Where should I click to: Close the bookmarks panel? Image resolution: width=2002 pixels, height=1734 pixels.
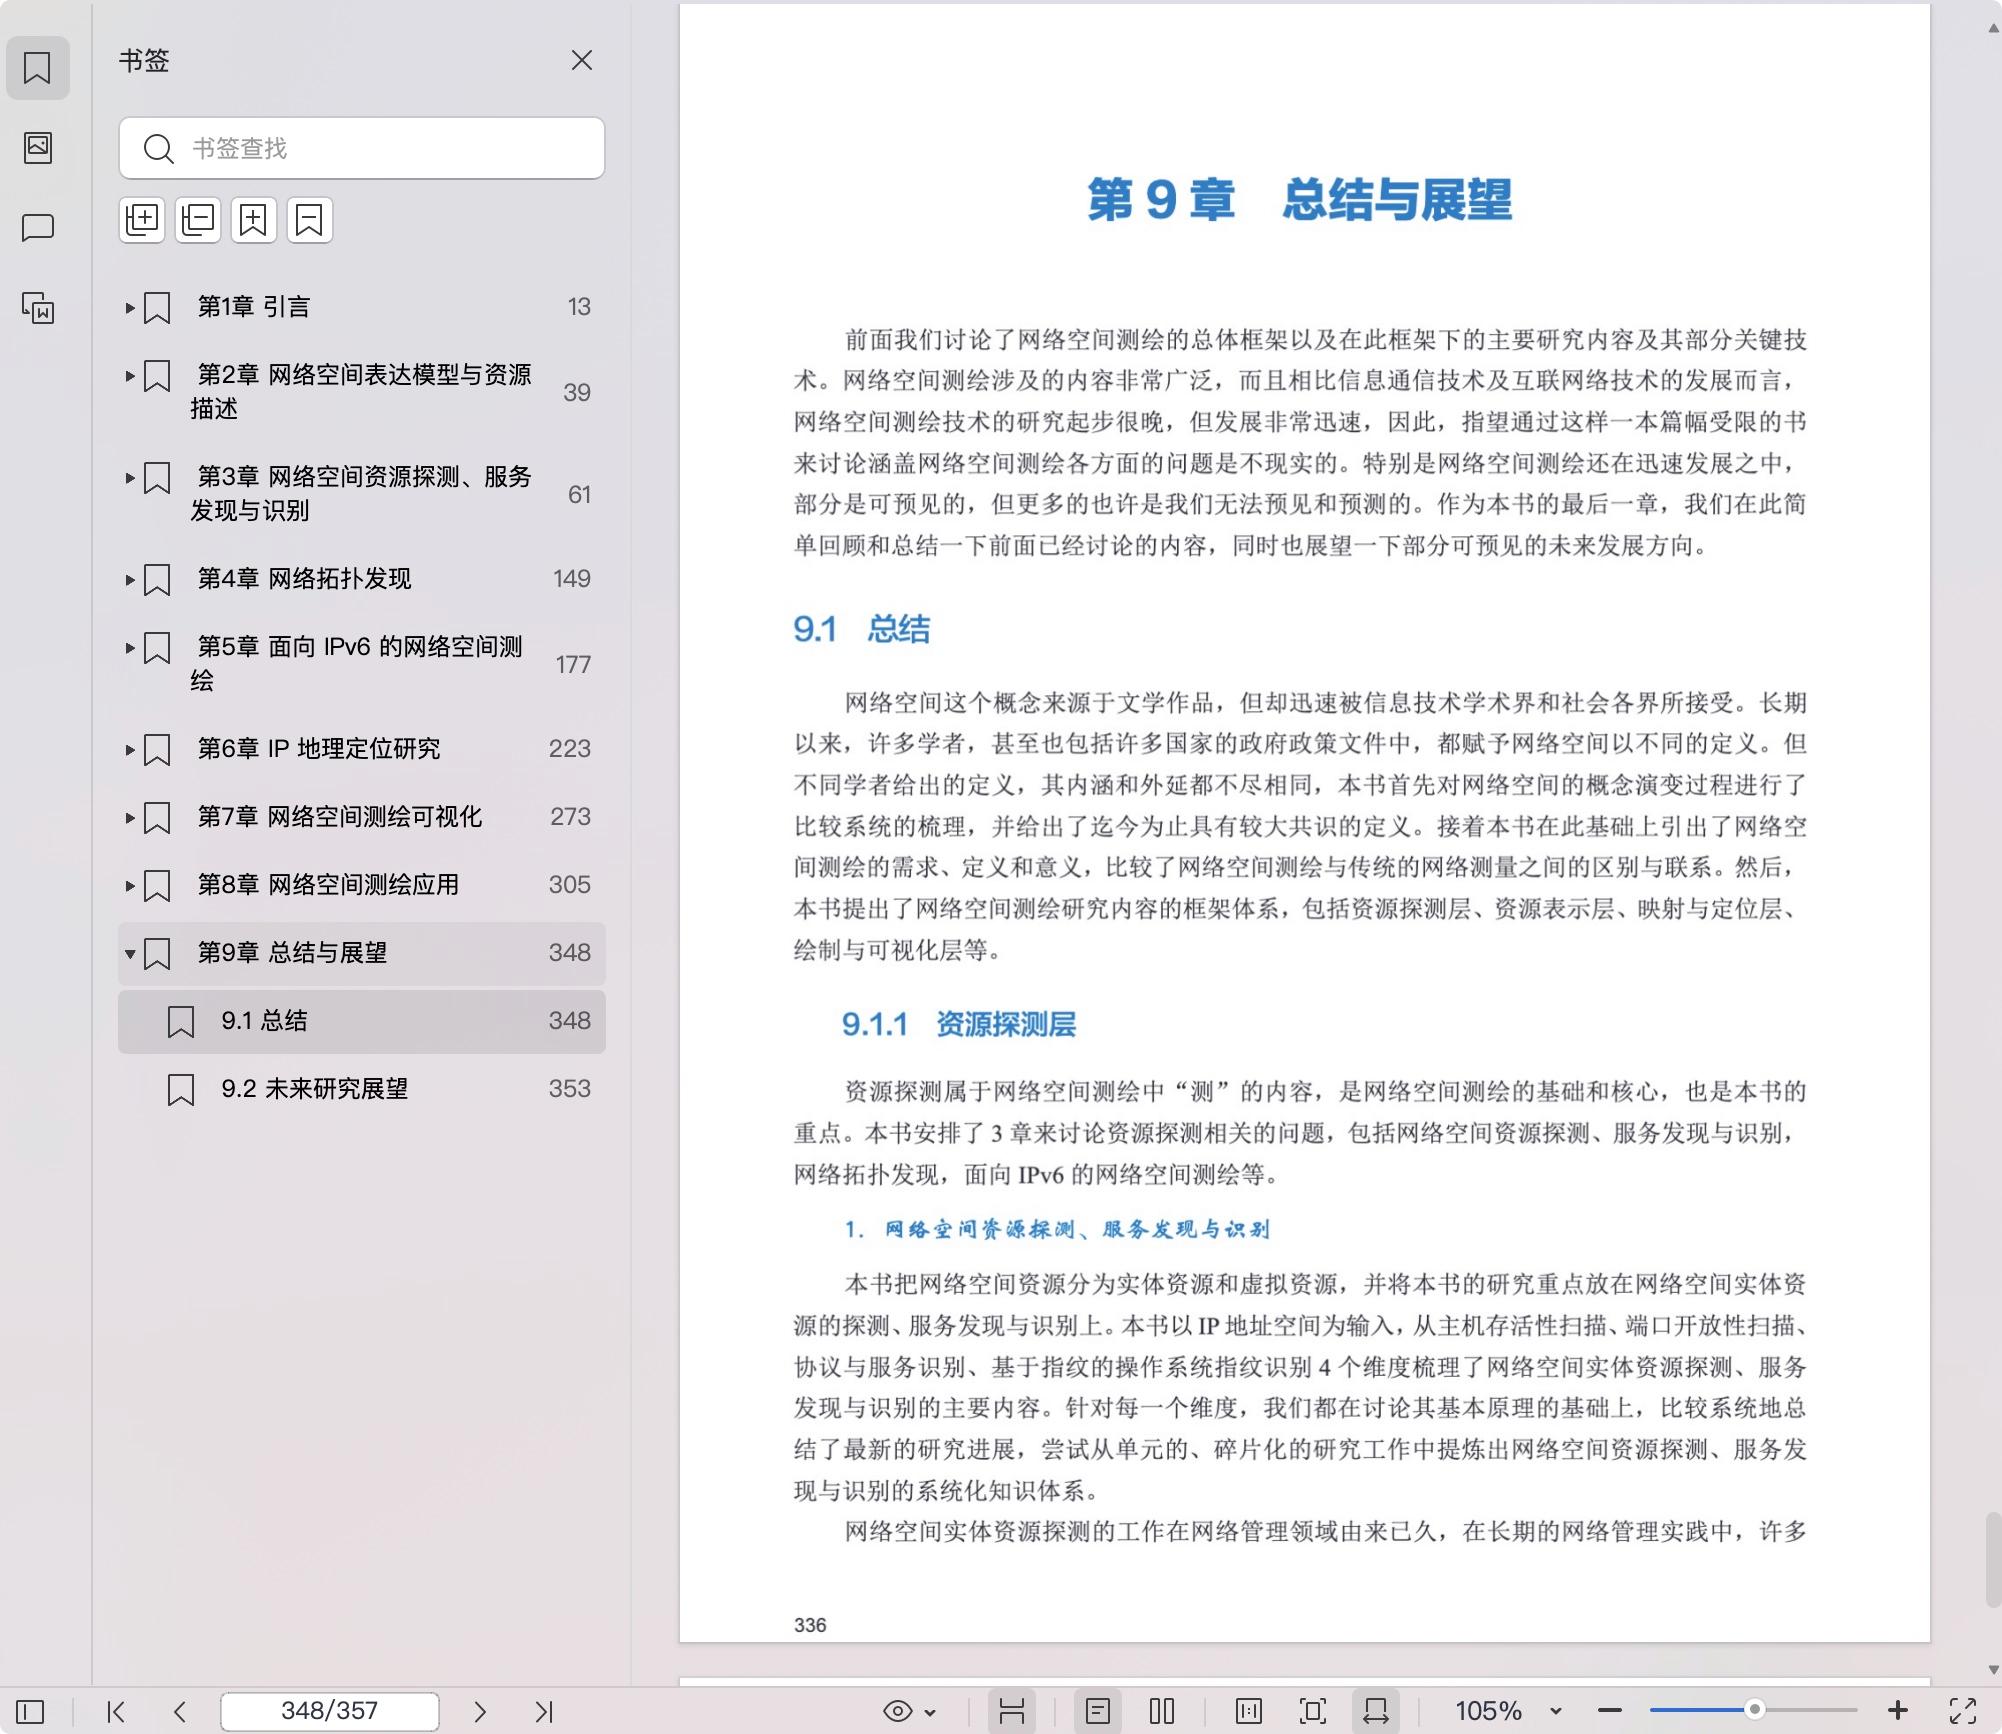(582, 60)
